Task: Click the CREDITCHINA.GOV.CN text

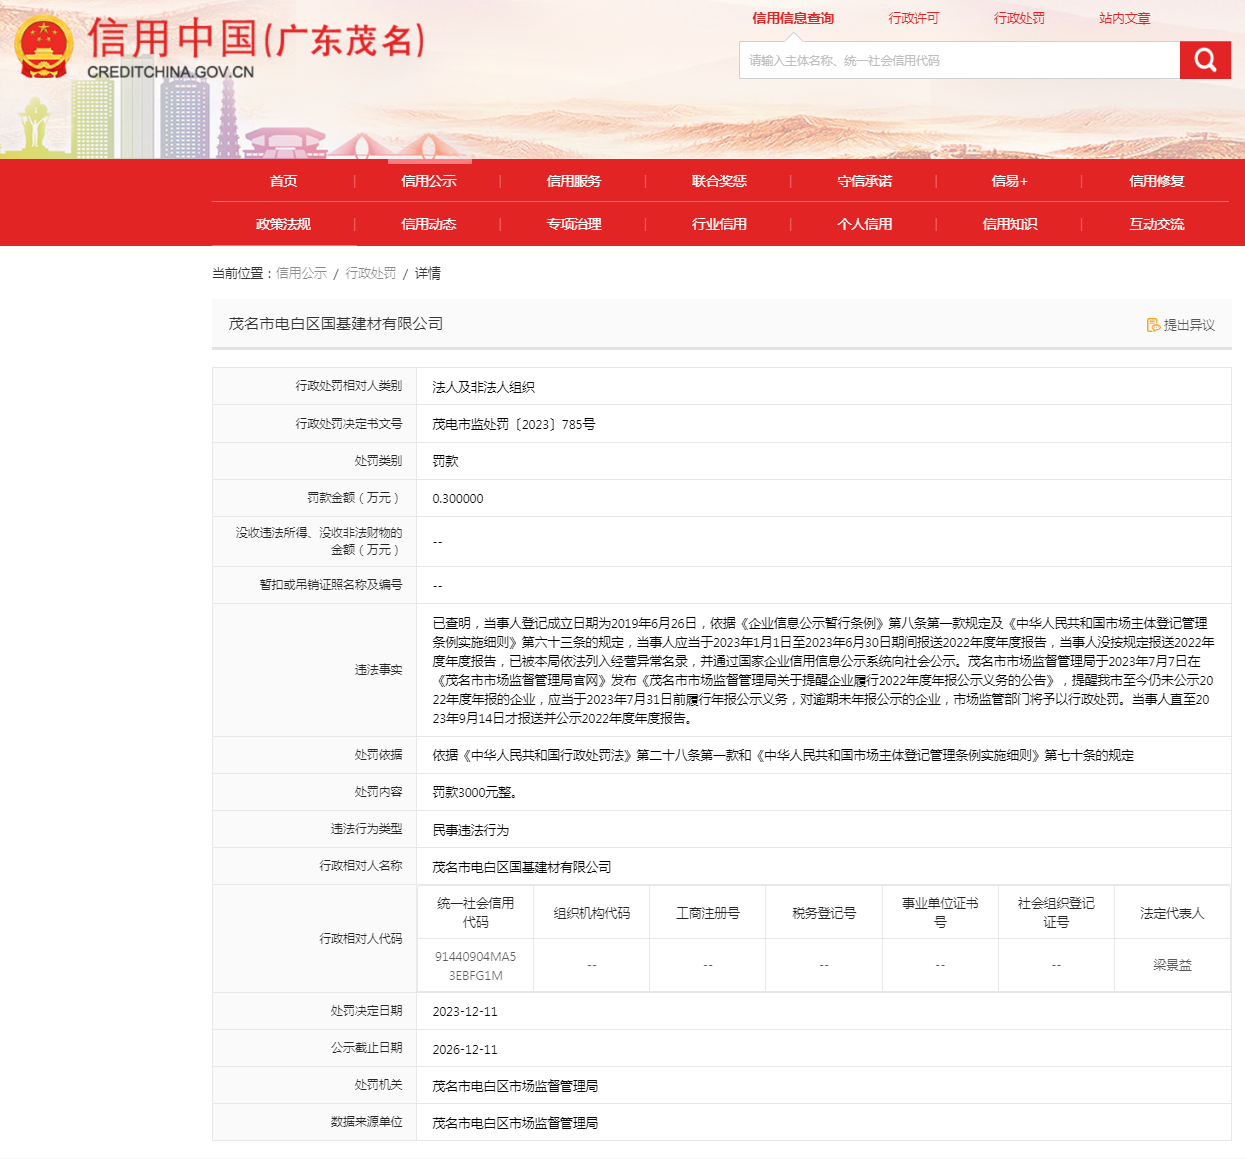Action: [x=170, y=72]
